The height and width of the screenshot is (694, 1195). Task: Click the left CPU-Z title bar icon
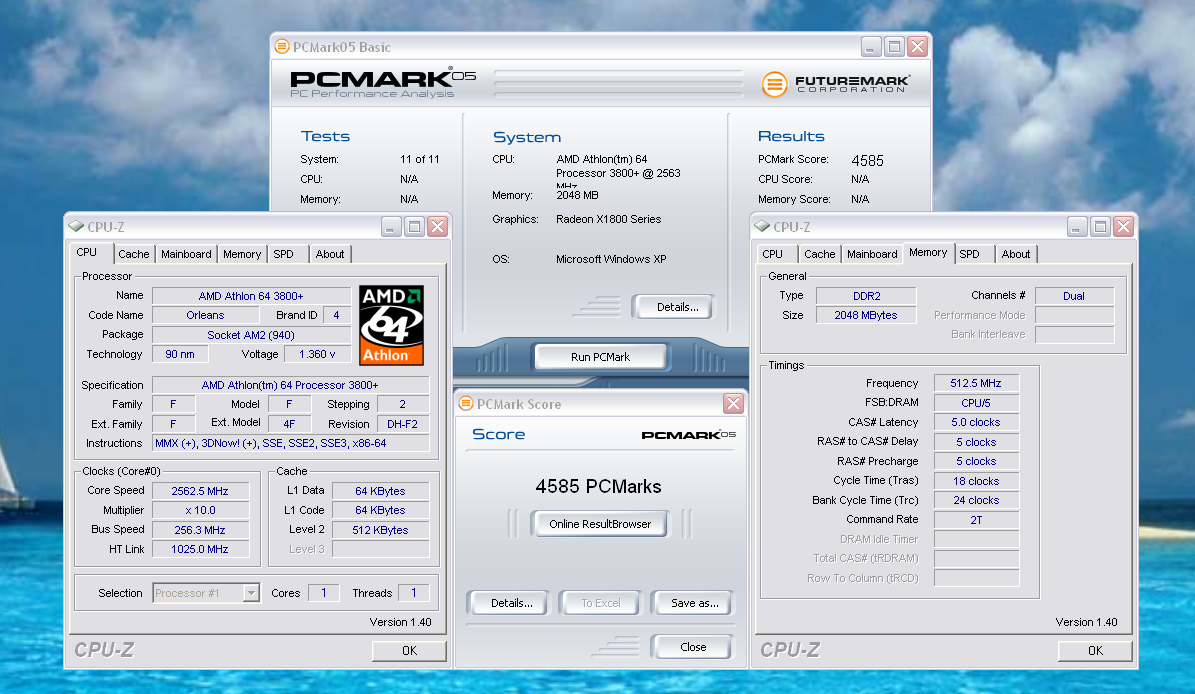tap(75, 226)
